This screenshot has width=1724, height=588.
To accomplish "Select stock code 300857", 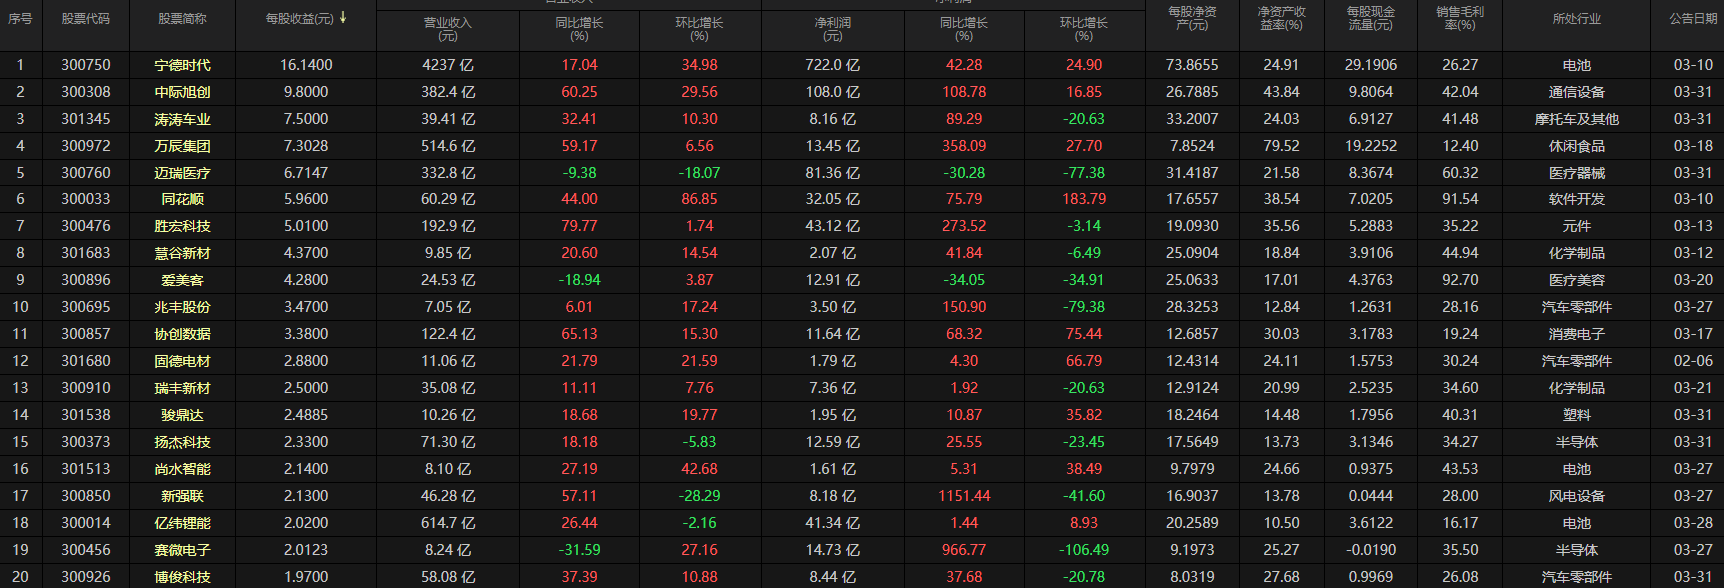I will (86, 334).
